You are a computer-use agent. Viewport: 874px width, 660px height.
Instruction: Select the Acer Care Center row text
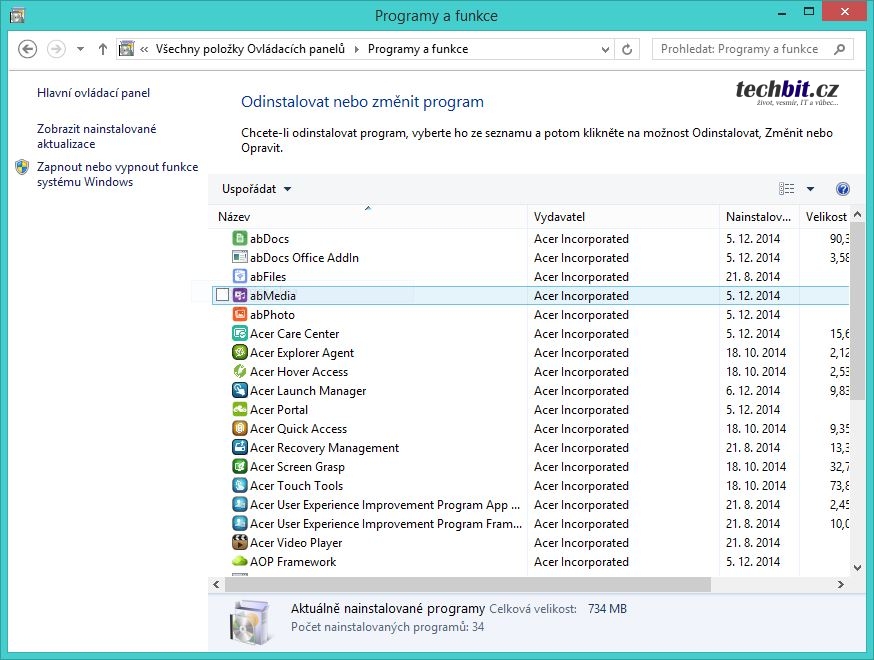coord(294,333)
